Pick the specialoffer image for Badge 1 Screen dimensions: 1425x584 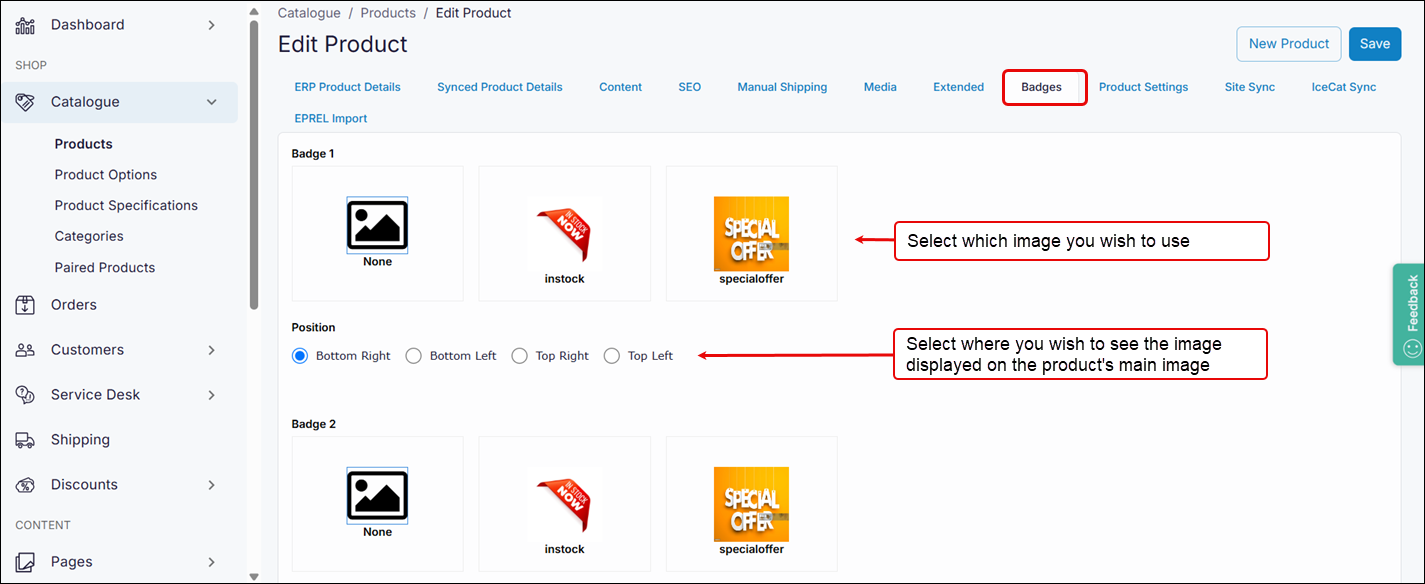tap(751, 234)
